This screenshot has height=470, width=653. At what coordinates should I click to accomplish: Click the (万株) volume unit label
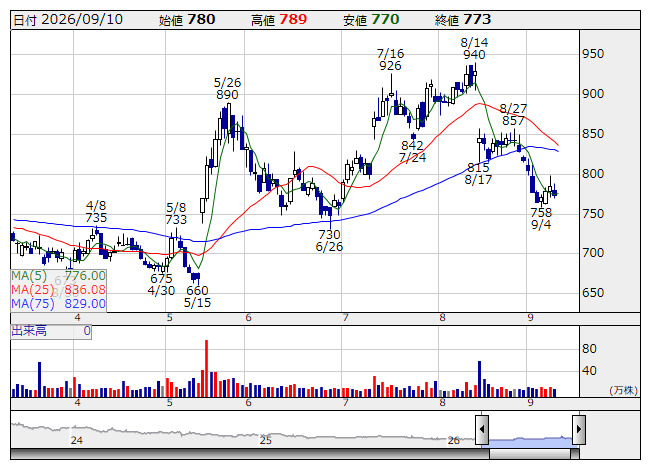click(623, 390)
